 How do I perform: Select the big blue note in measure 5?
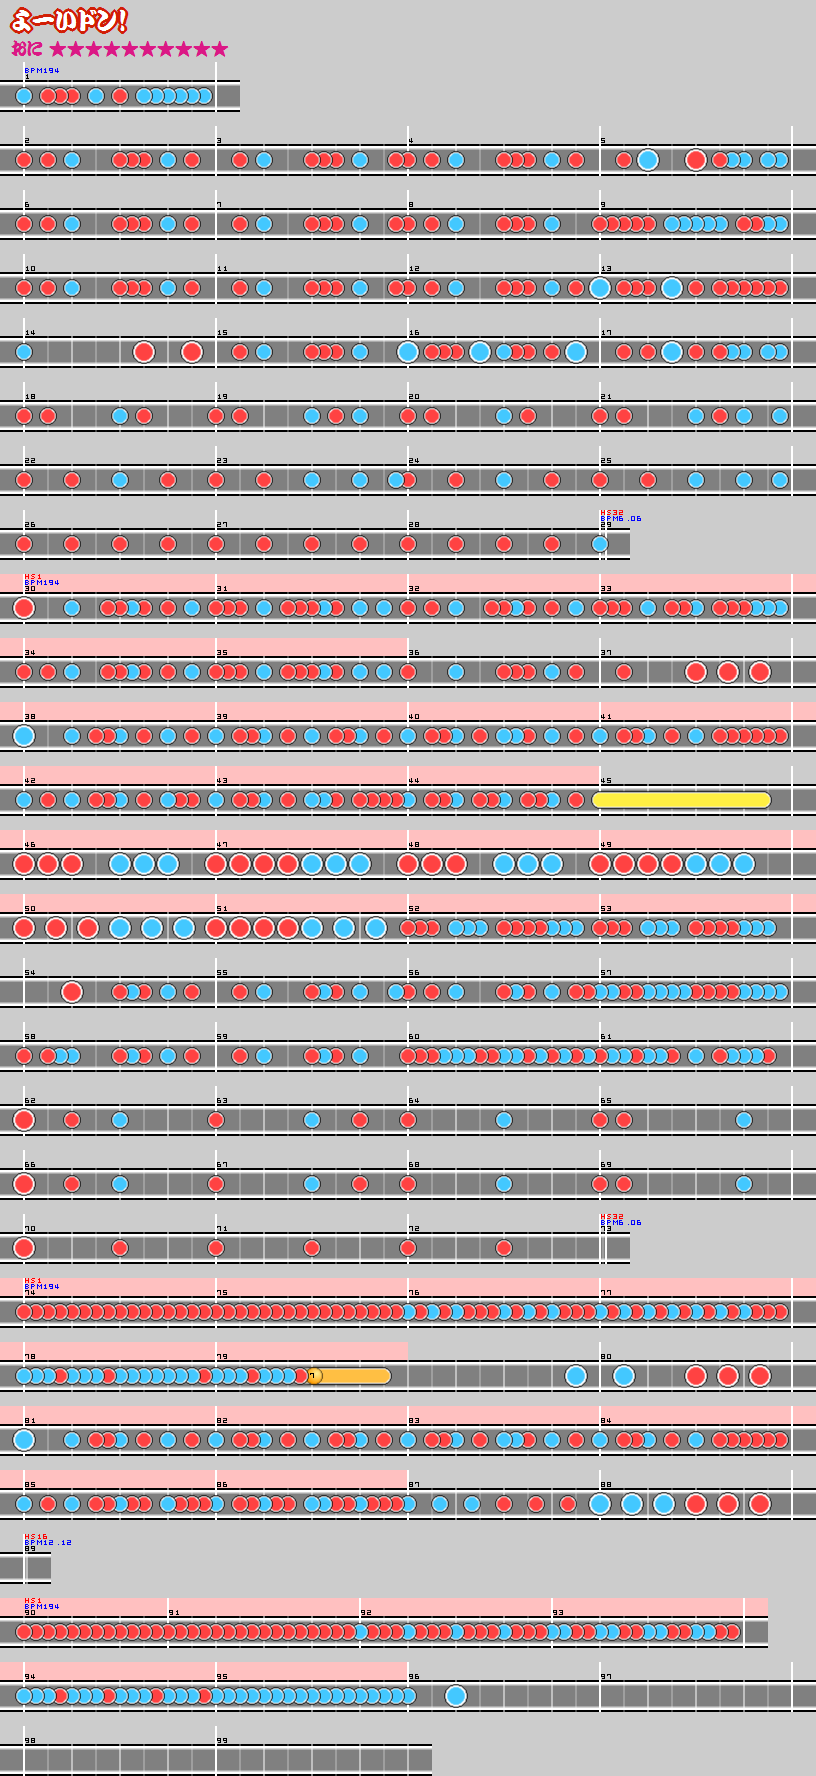(648, 160)
